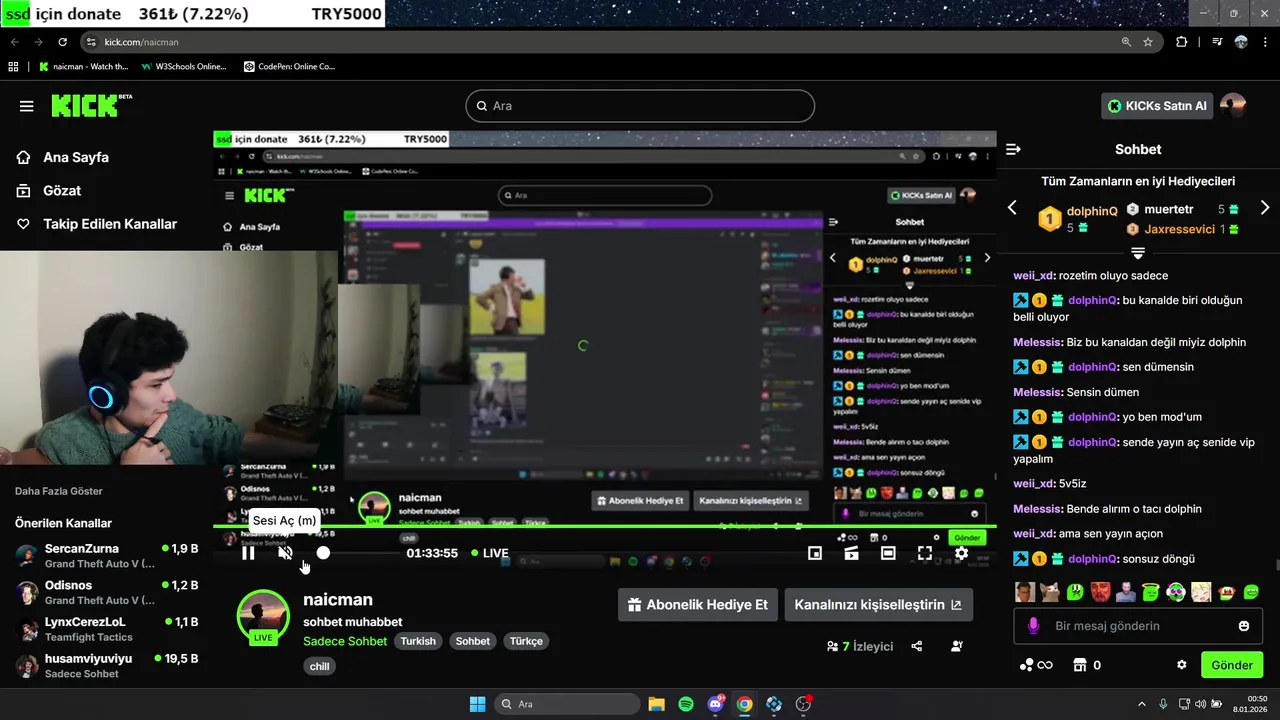Click the clip creation icon in player
This screenshot has height=720, width=1280.
coord(852,553)
